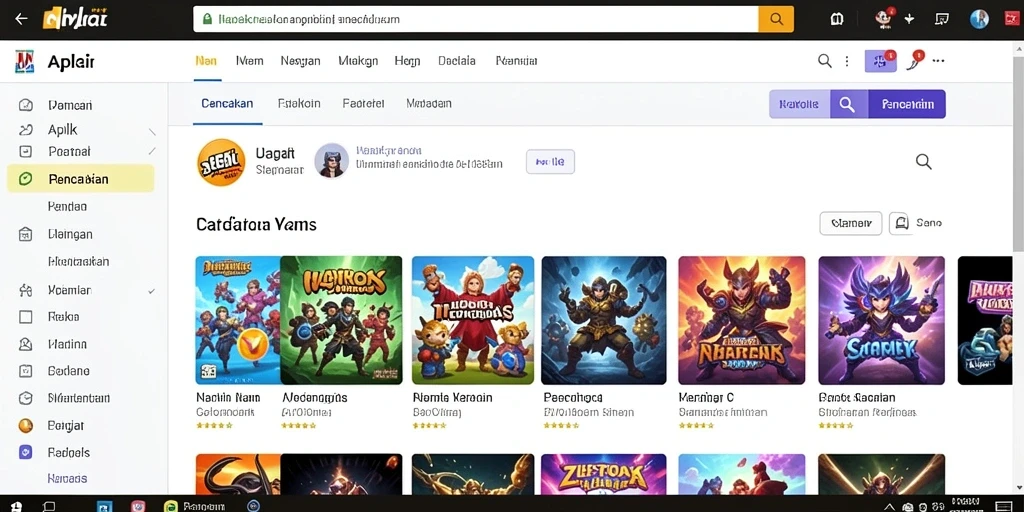1024x512 pixels.
Task: Click into the browser address bar
Action: 475,20
